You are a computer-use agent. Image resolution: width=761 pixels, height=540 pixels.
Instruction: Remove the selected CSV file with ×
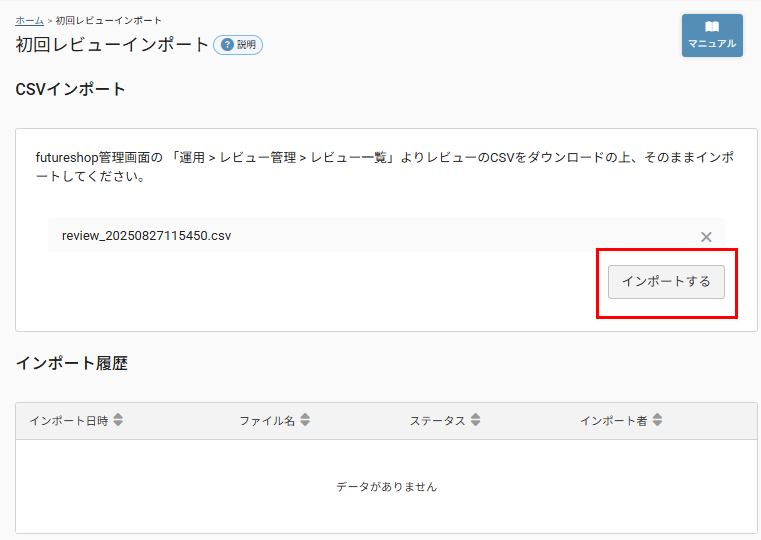tap(706, 237)
